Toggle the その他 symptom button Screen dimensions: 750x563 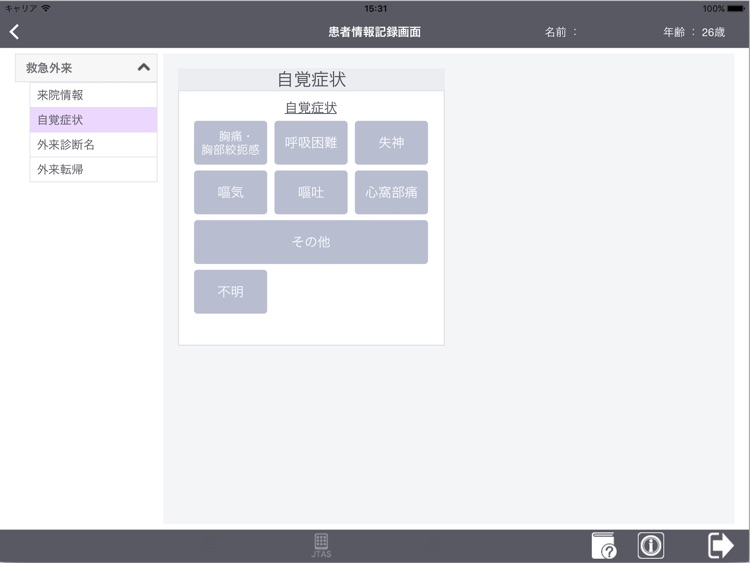pyautogui.click(x=311, y=242)
